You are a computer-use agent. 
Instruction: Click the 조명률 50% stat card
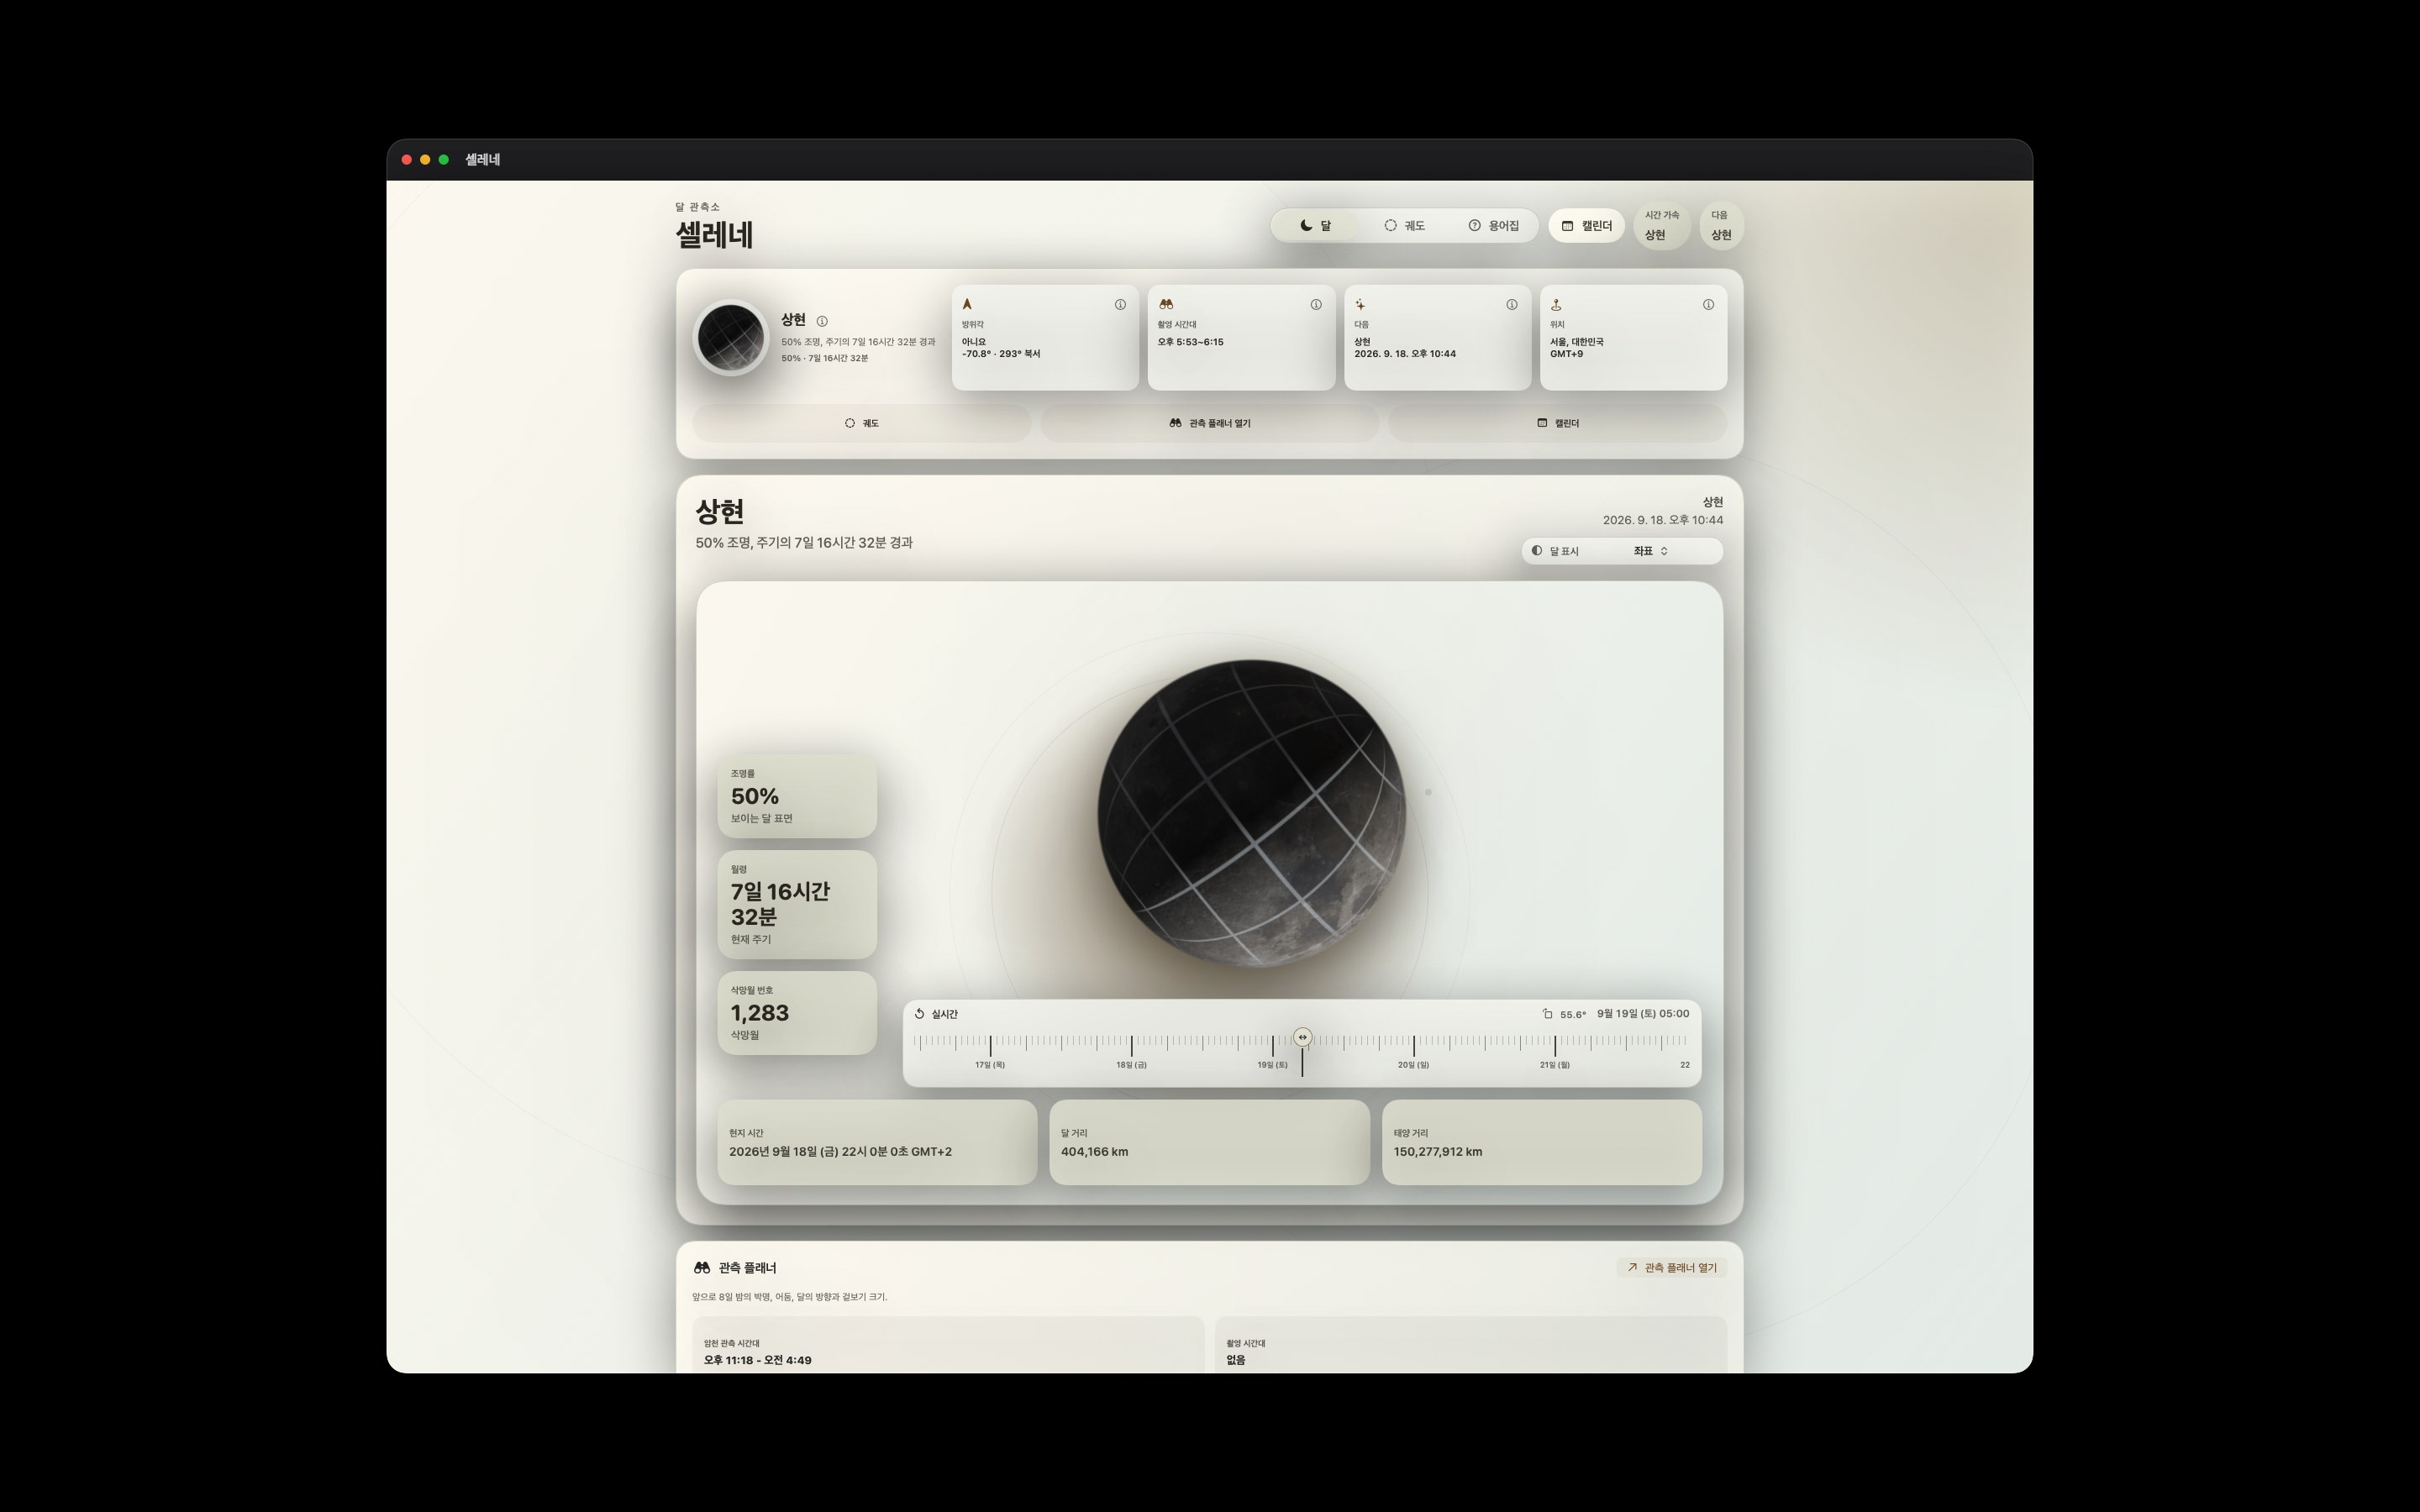797,796
